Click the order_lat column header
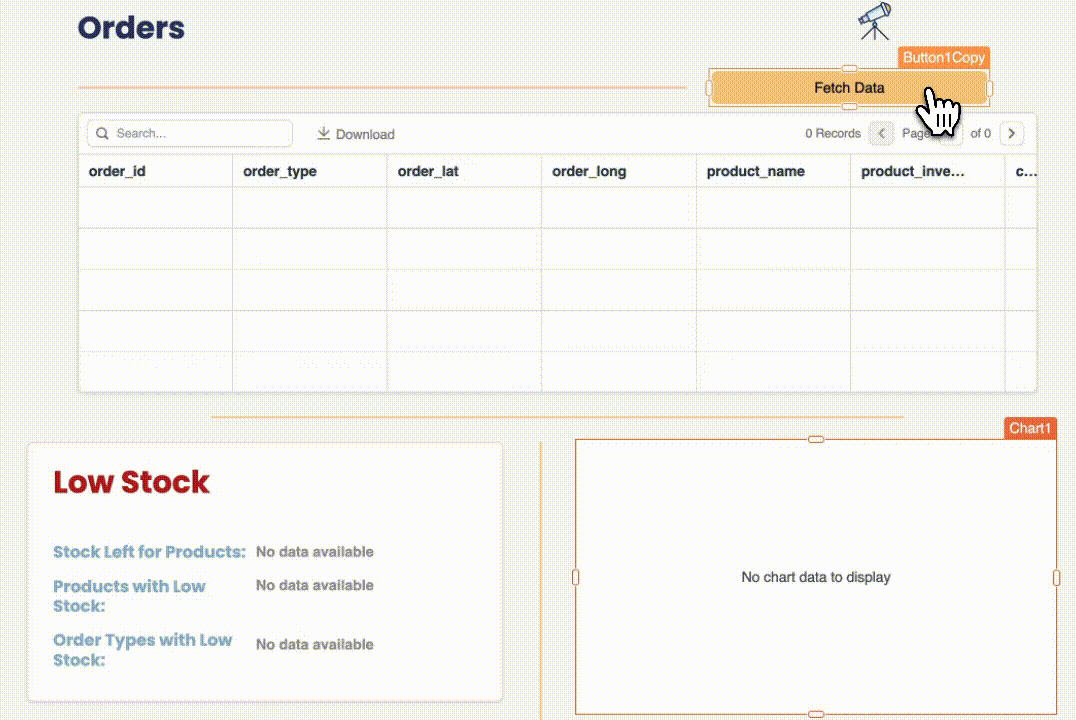Image resolution: width=1076 pixels, height=720 pixels. (428, 171)
